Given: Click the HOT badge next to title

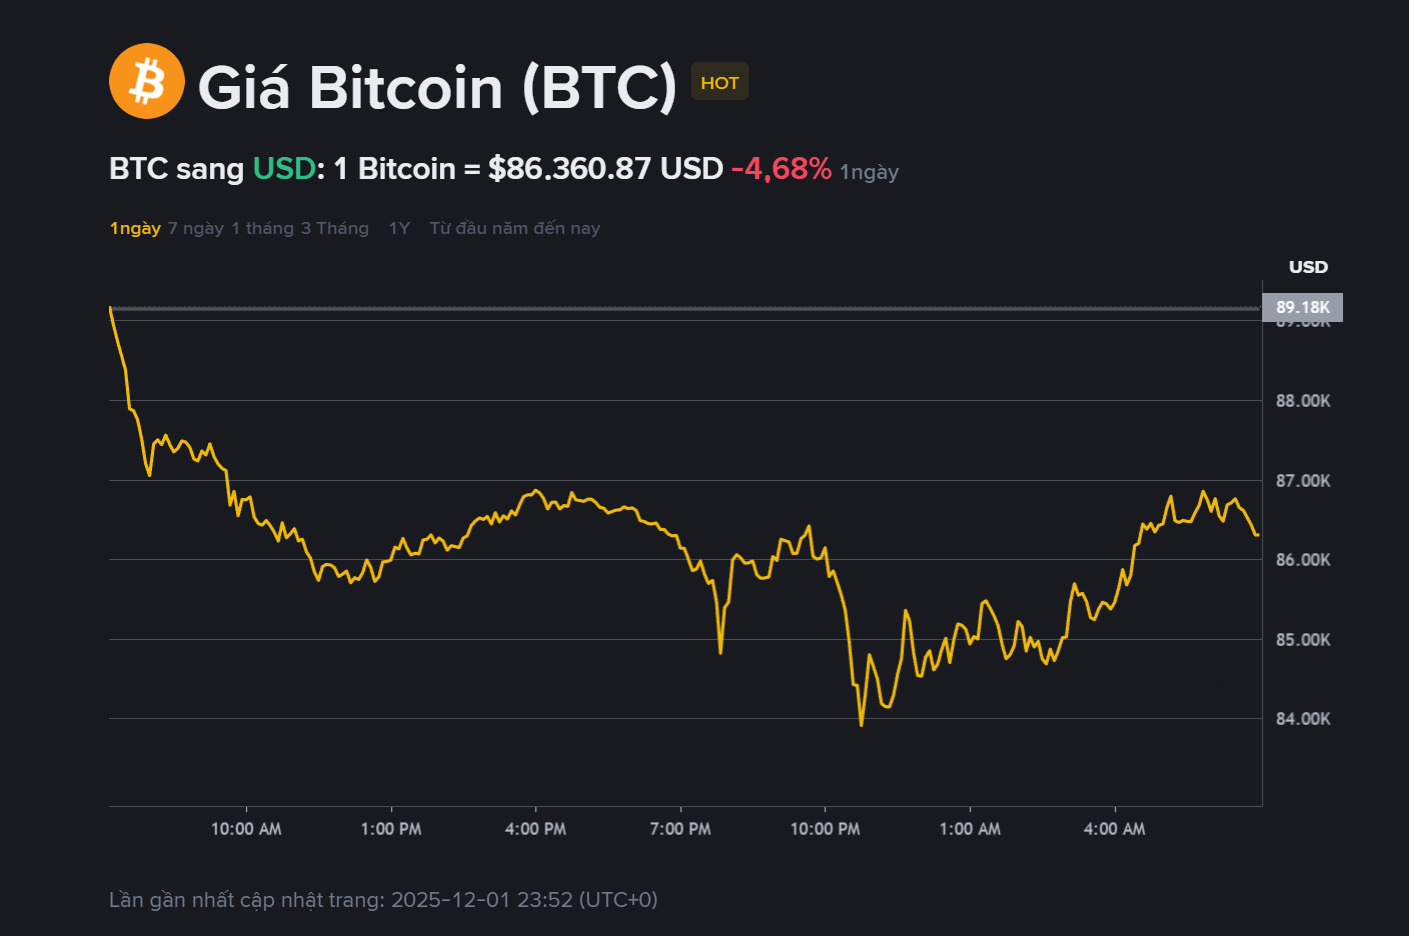Looking at the screenshot, I should click(719, 83).
